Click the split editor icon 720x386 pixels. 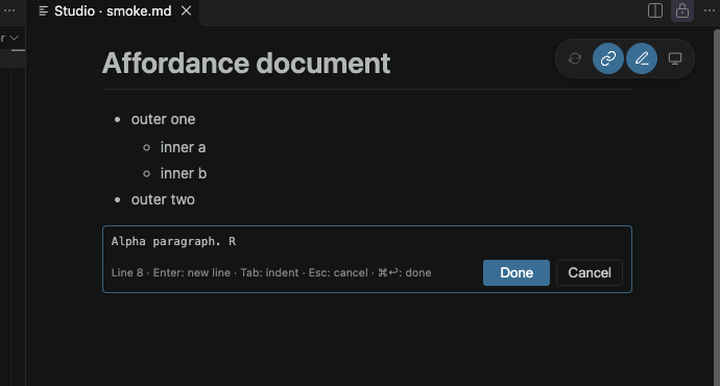[x=655, y=11]
